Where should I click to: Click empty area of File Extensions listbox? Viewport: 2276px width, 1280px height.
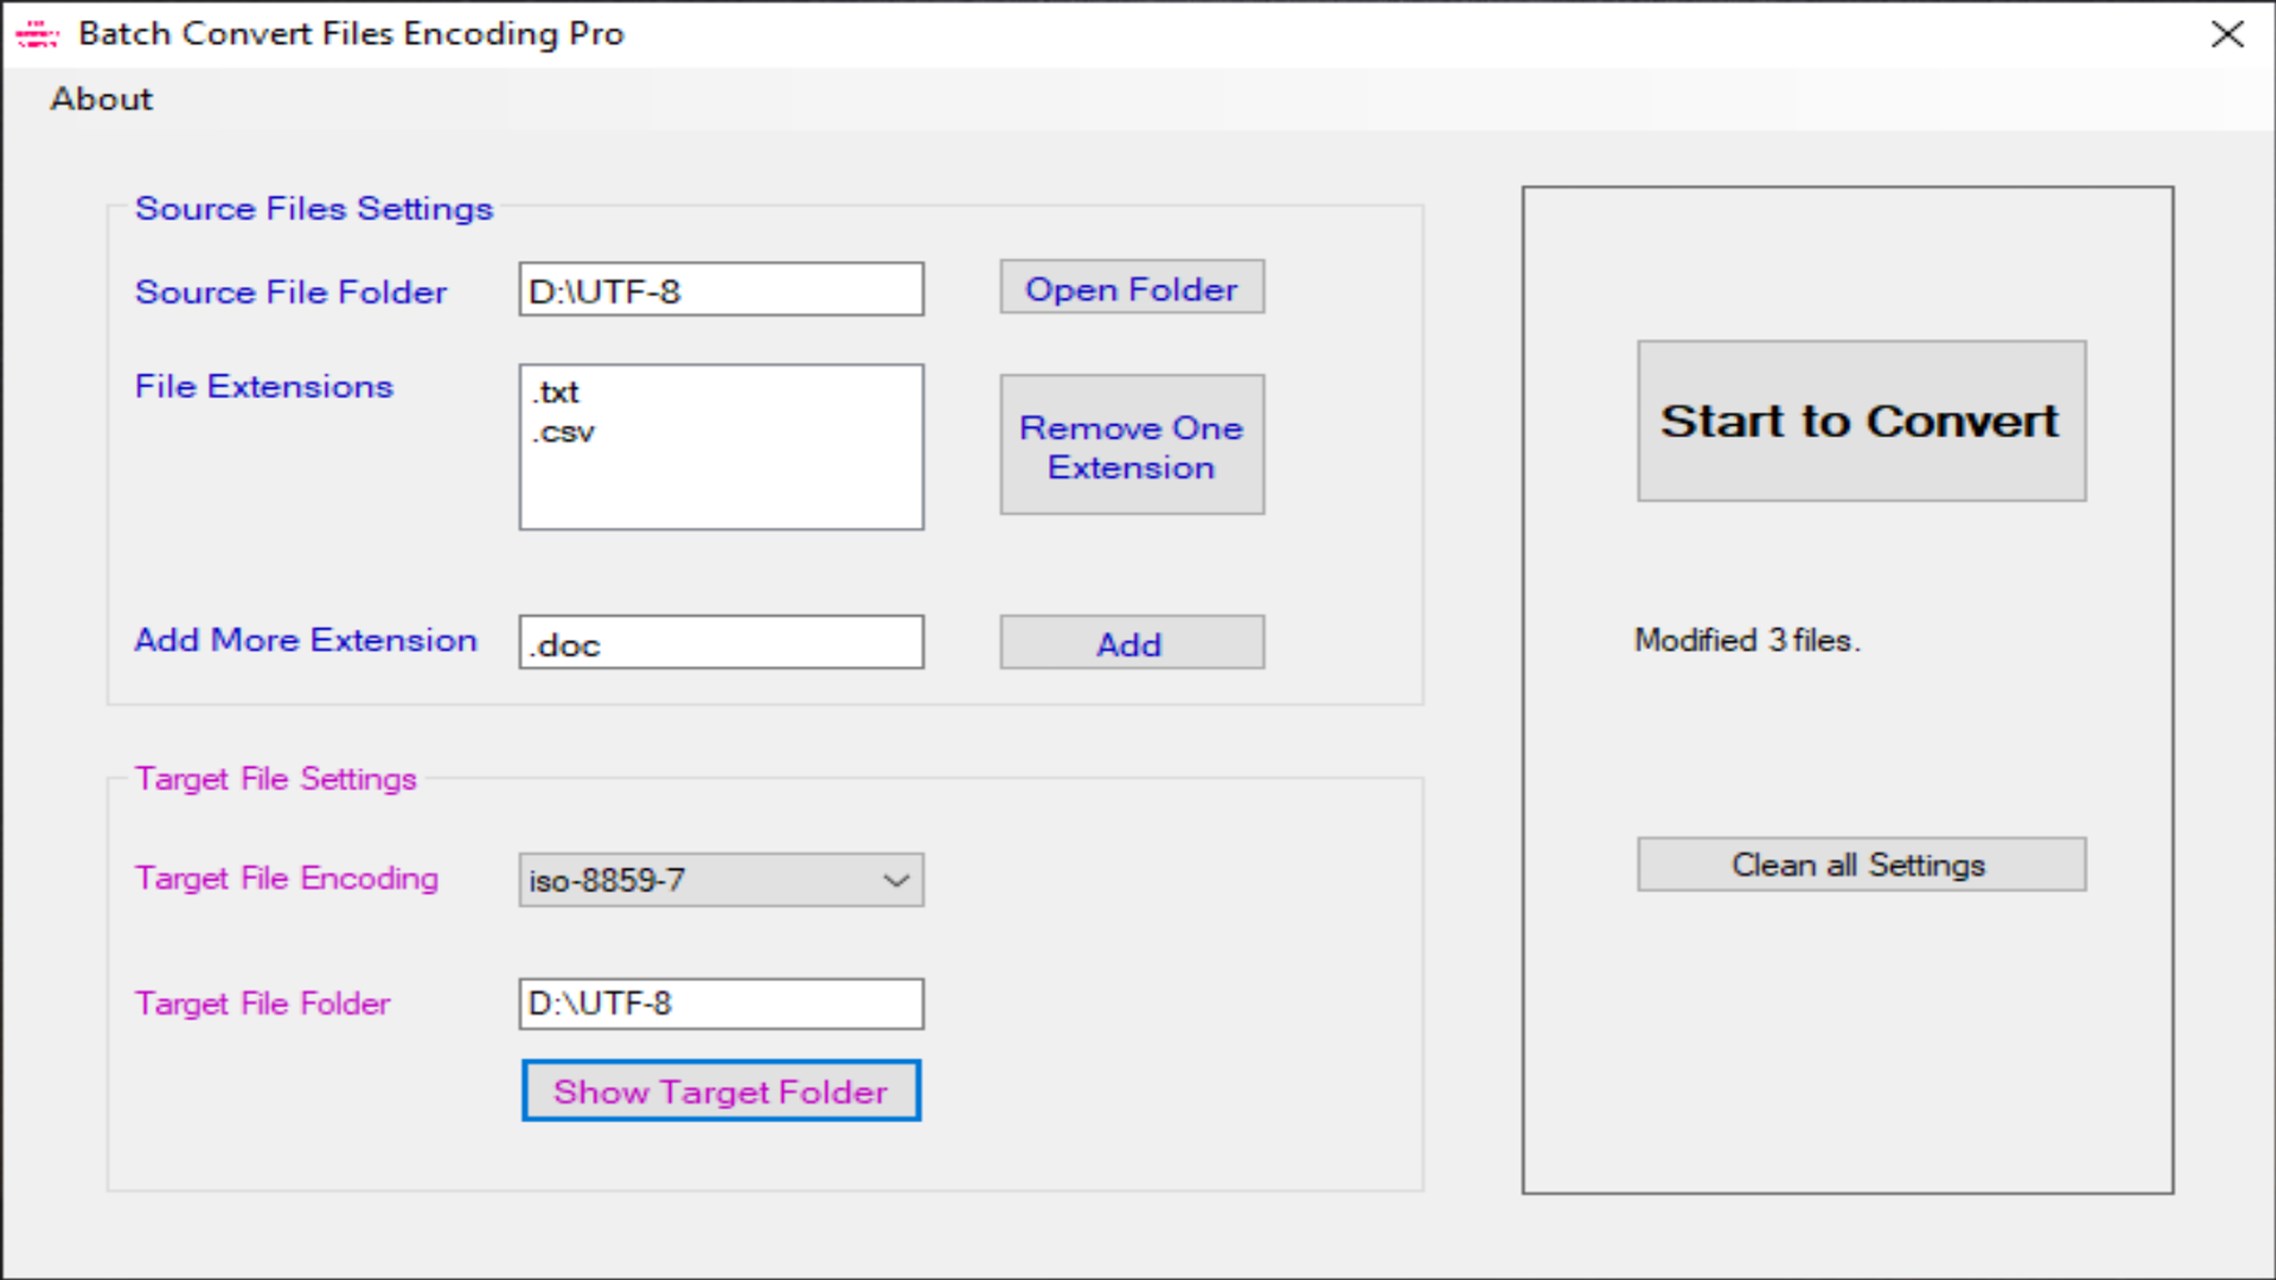click(720, 490)
